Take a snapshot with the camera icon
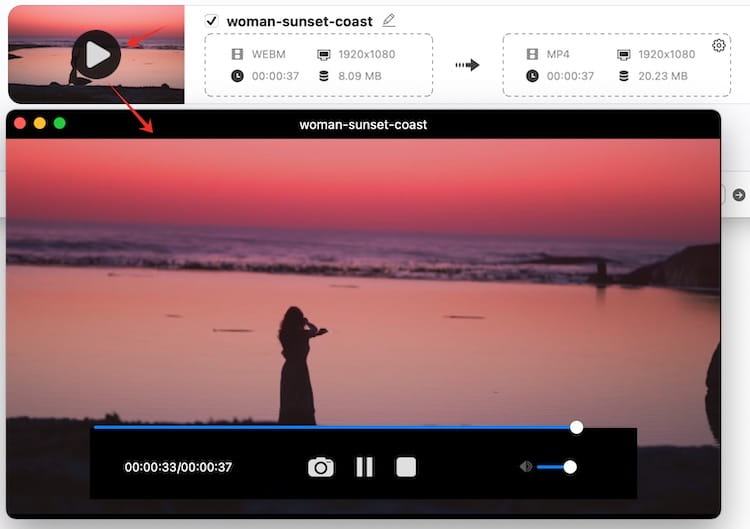Image resolution: width=750 pixels, height=529 pixels. point(320,467)
